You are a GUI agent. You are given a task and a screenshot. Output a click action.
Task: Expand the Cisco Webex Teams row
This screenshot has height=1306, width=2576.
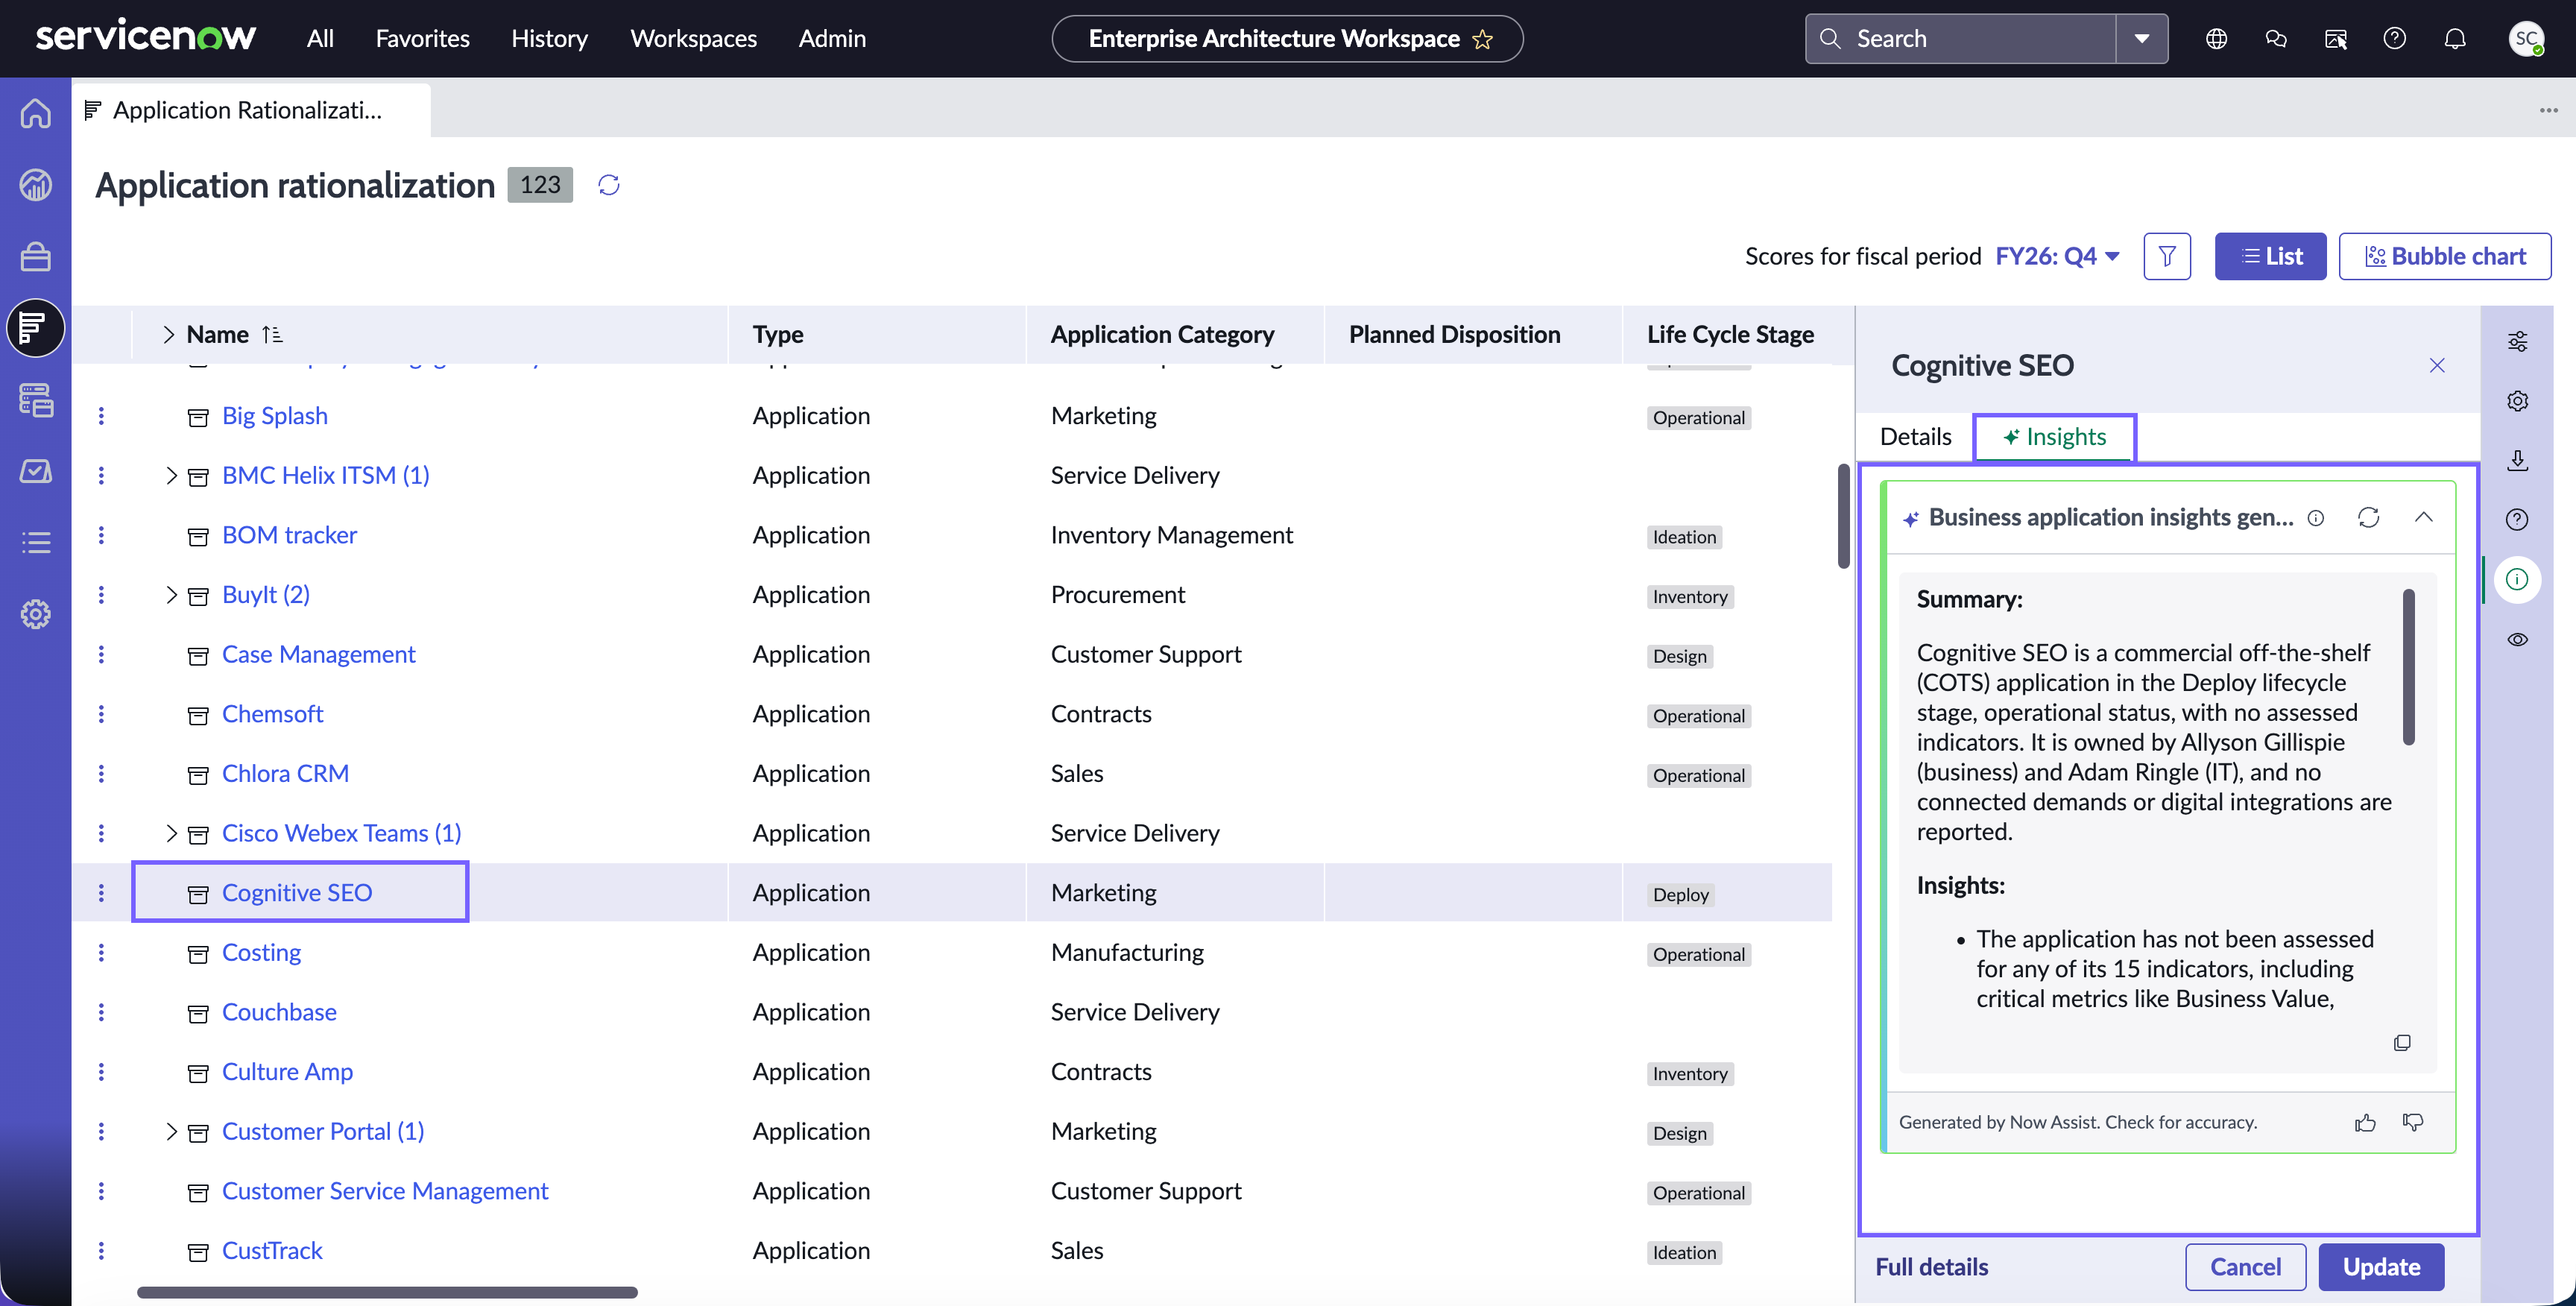coord(171,834)
